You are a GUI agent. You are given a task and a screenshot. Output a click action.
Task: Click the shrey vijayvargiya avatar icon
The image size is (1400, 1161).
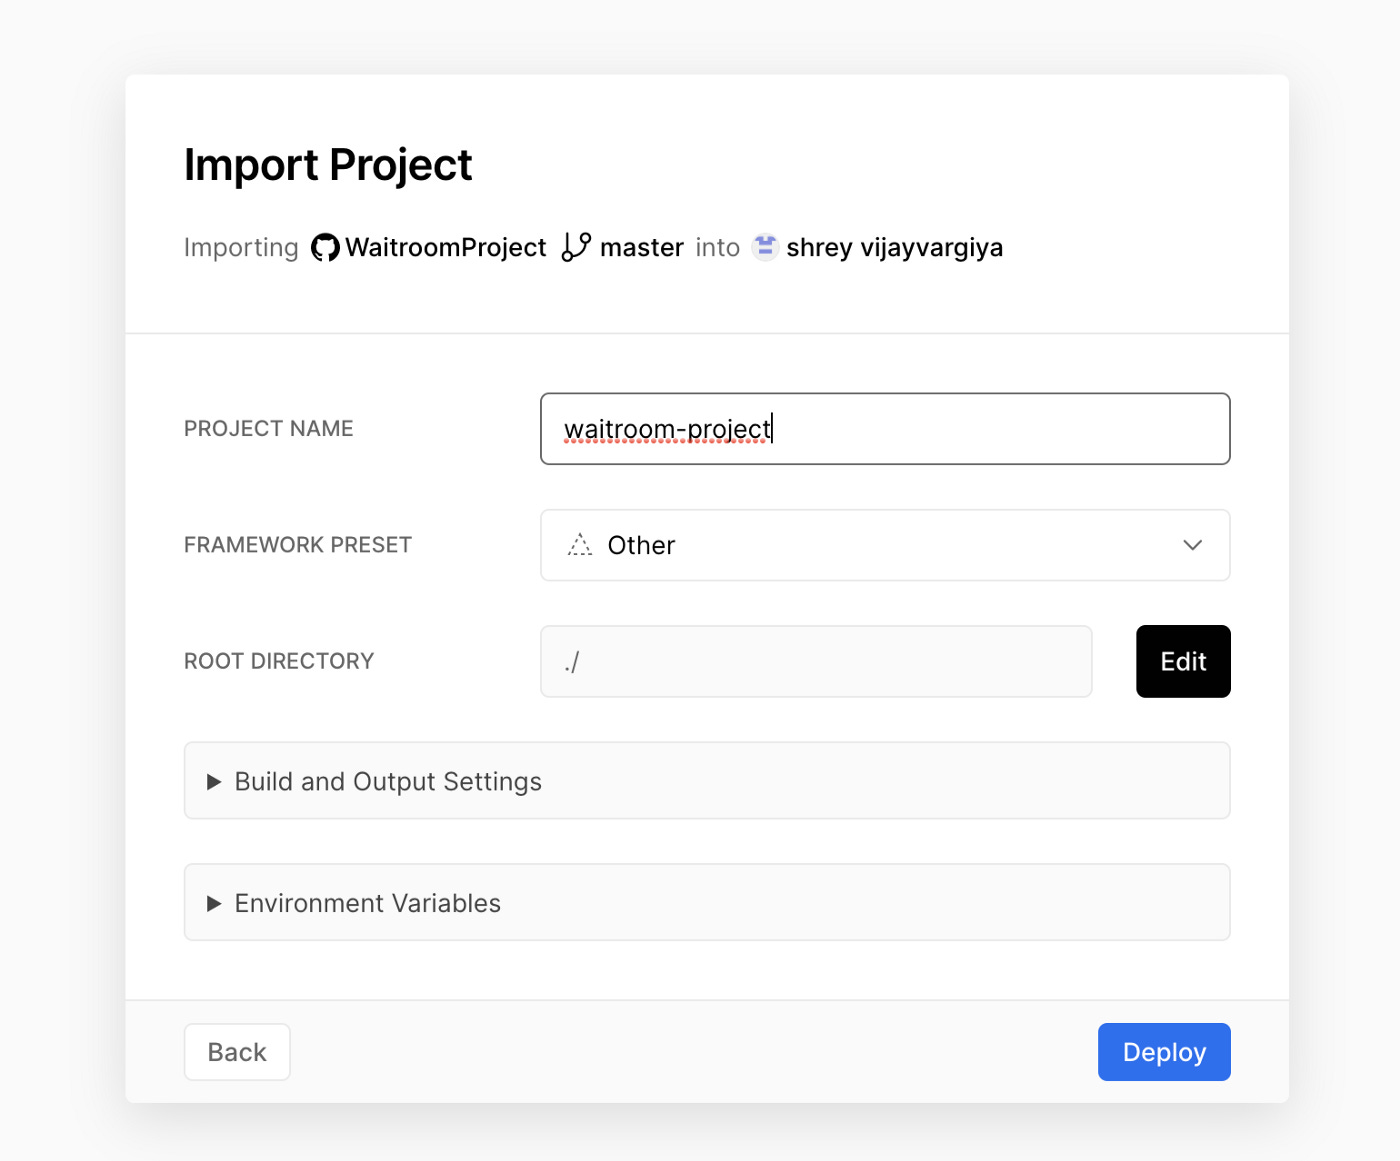765,246
